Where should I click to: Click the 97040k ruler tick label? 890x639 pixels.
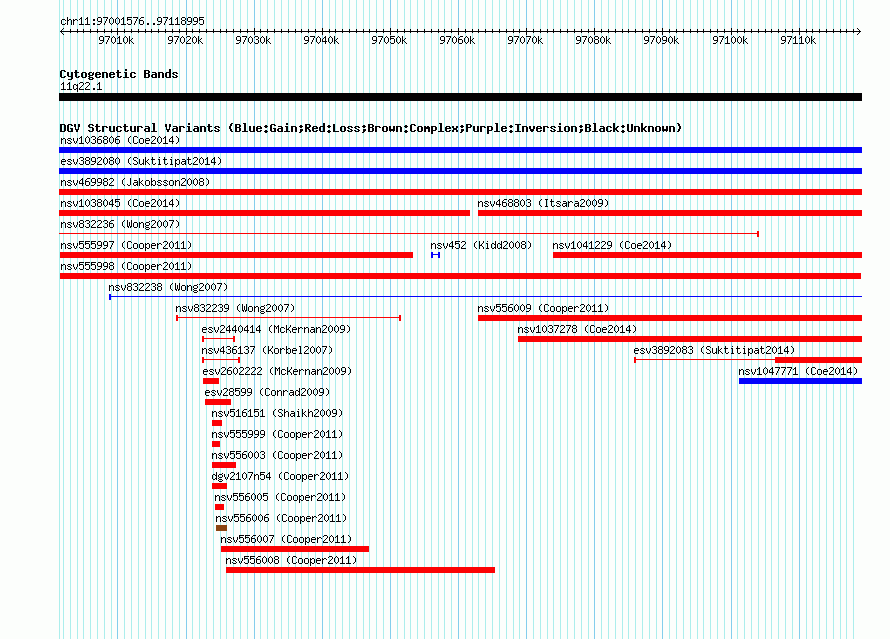pos(321,40)
